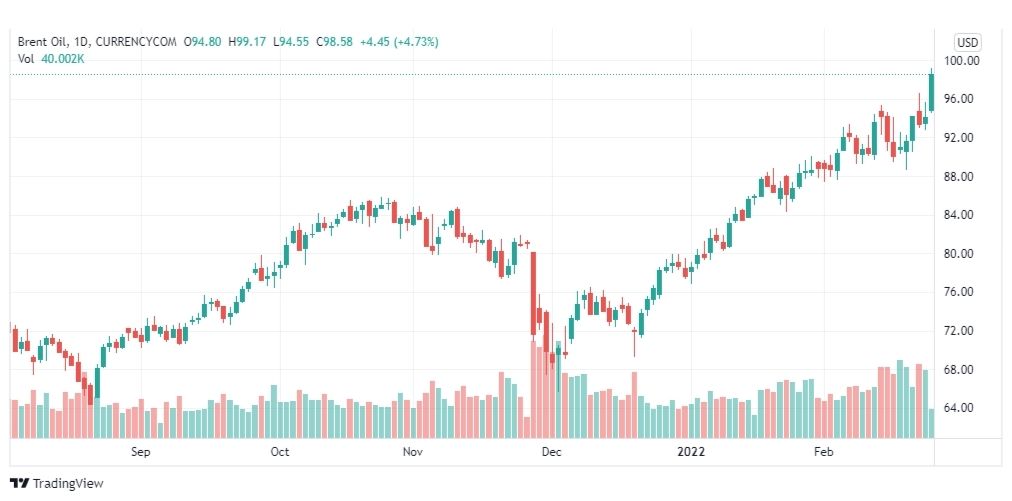Select the Nov marker on time axis
The height and width of the screenshot is (501, 1012).
(412, 452)
